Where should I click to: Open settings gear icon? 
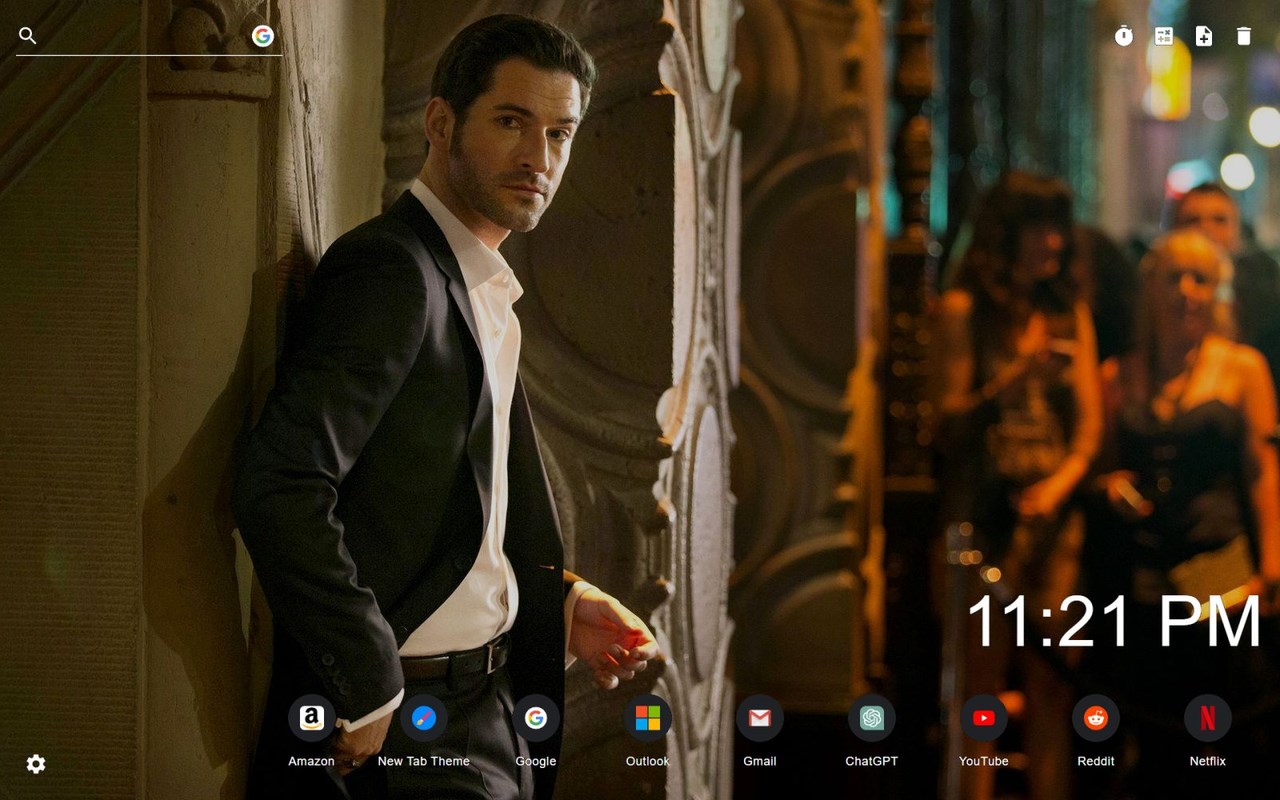36,764
